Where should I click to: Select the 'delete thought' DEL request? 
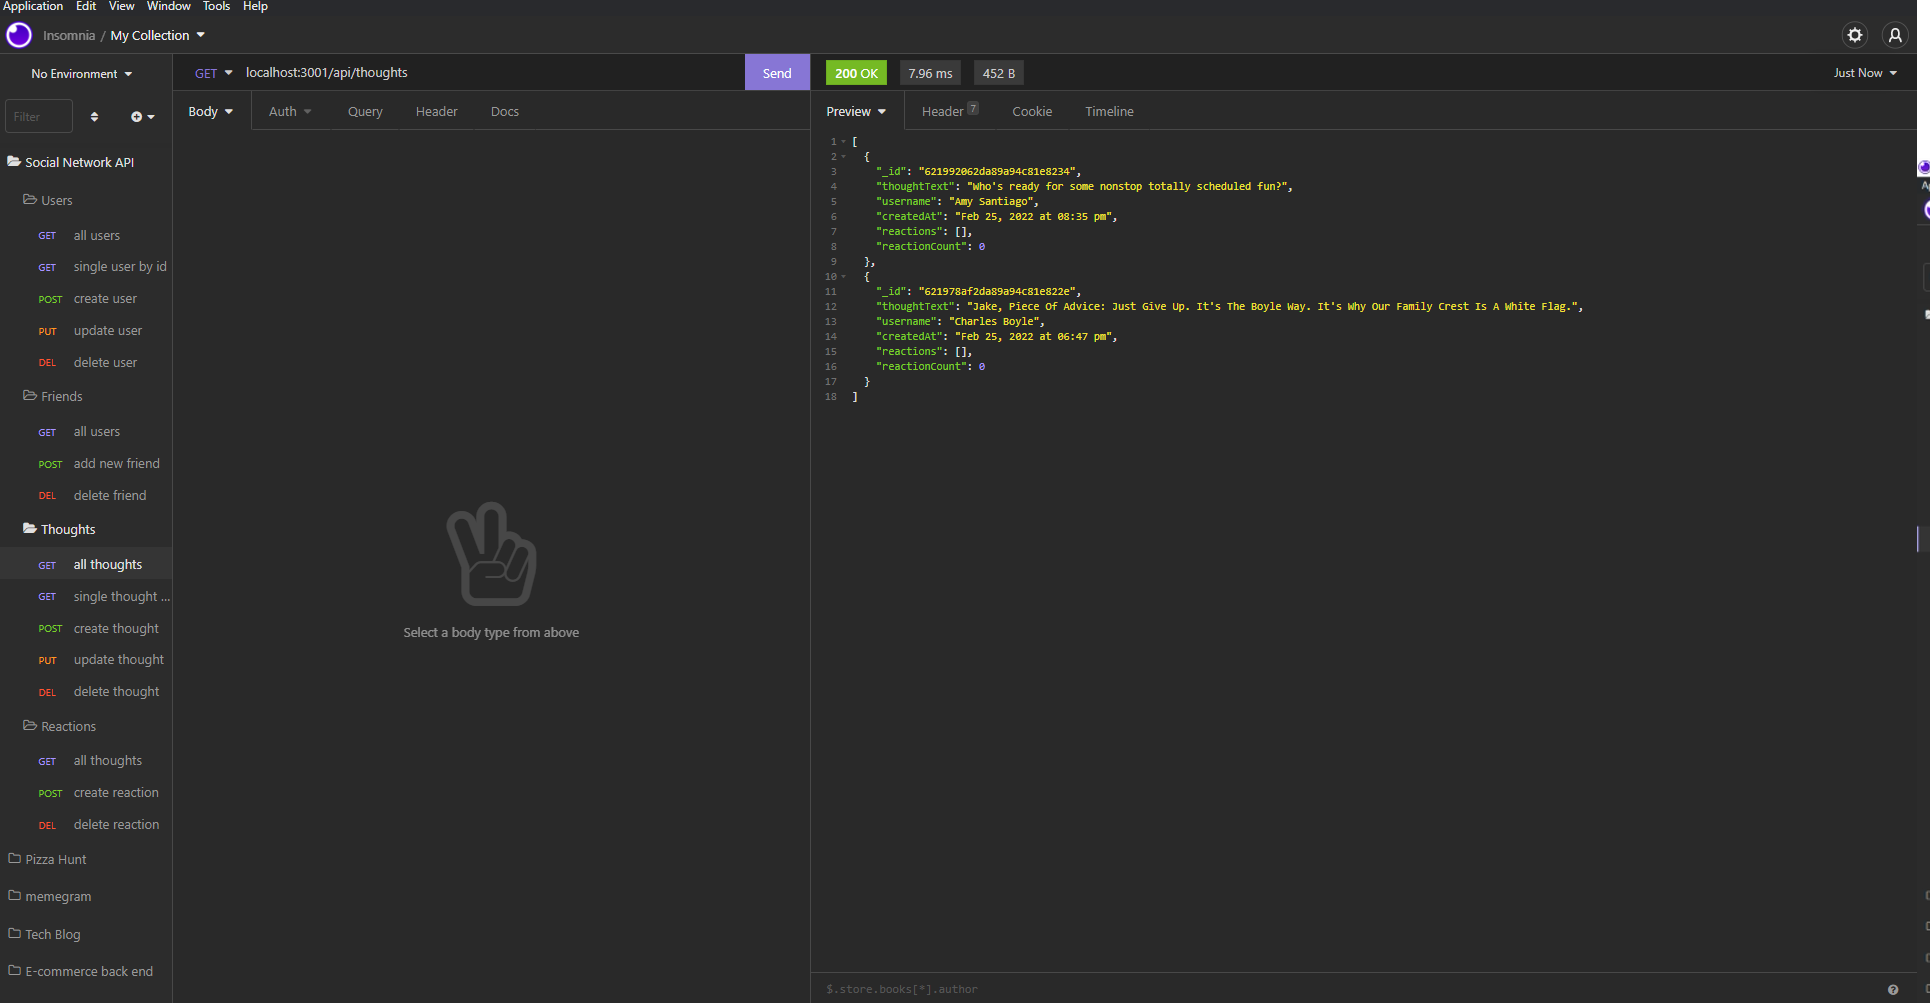[116, 691]
